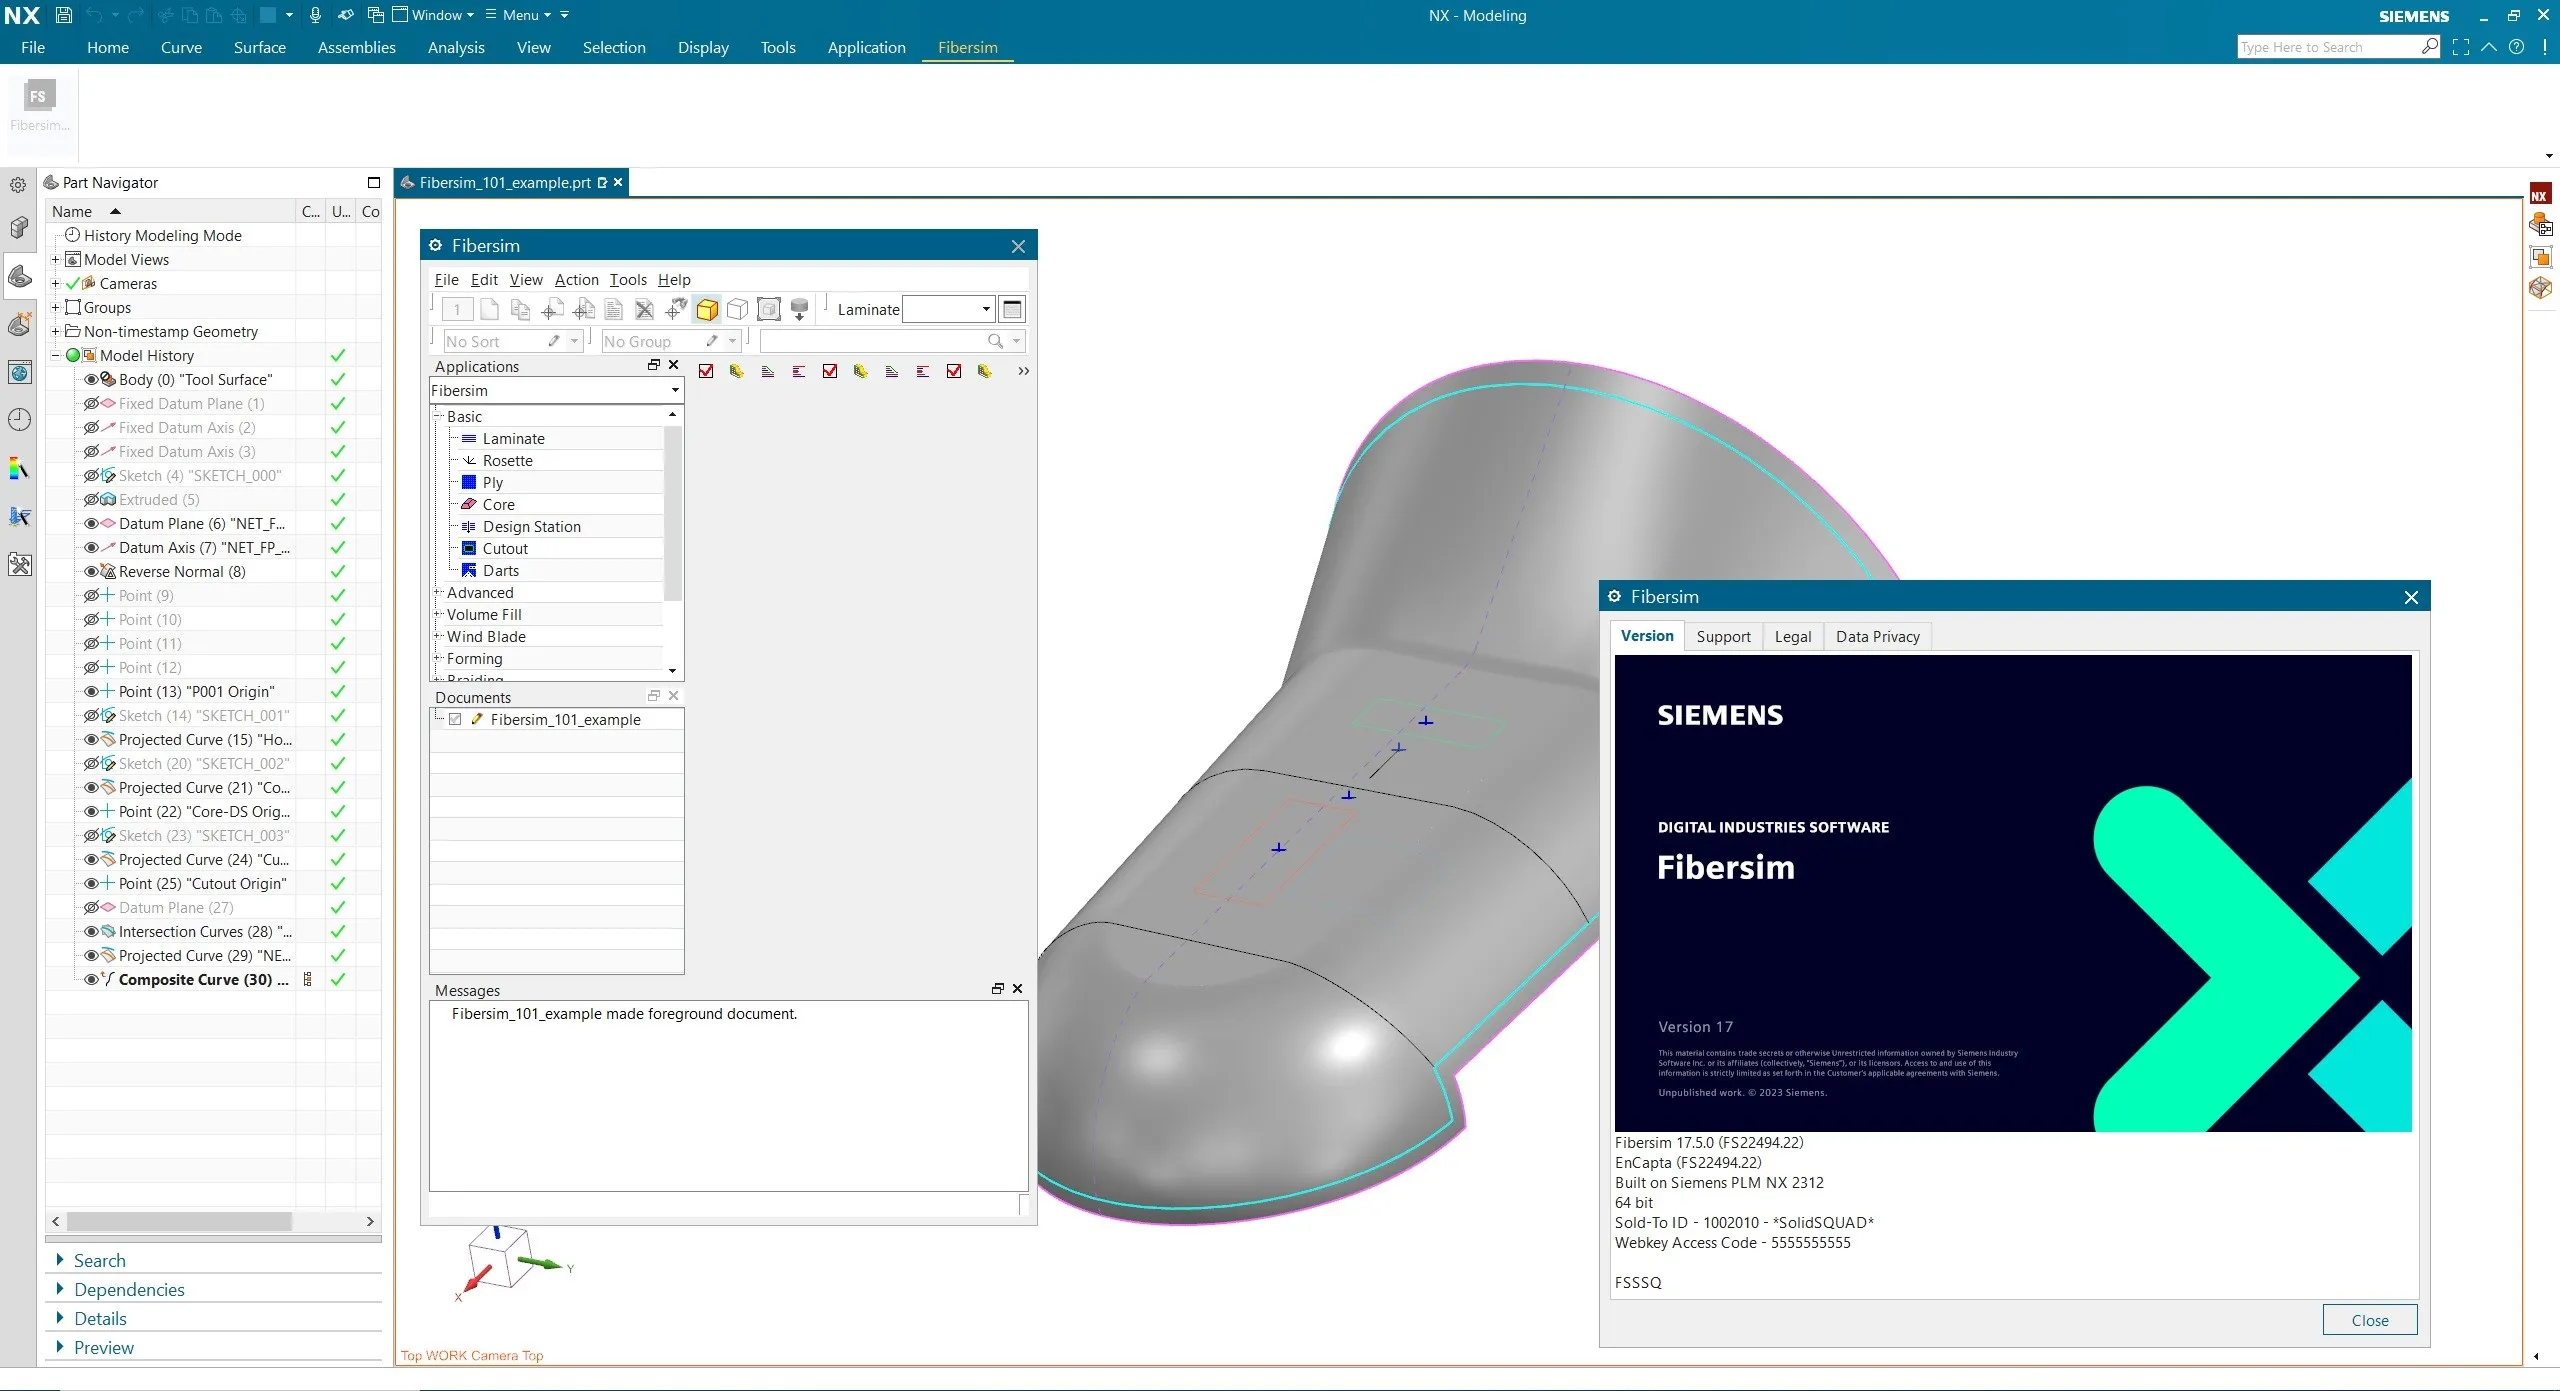Switch to the Support tab
Screen dimensions: 2560x1391
[1723, 636]
